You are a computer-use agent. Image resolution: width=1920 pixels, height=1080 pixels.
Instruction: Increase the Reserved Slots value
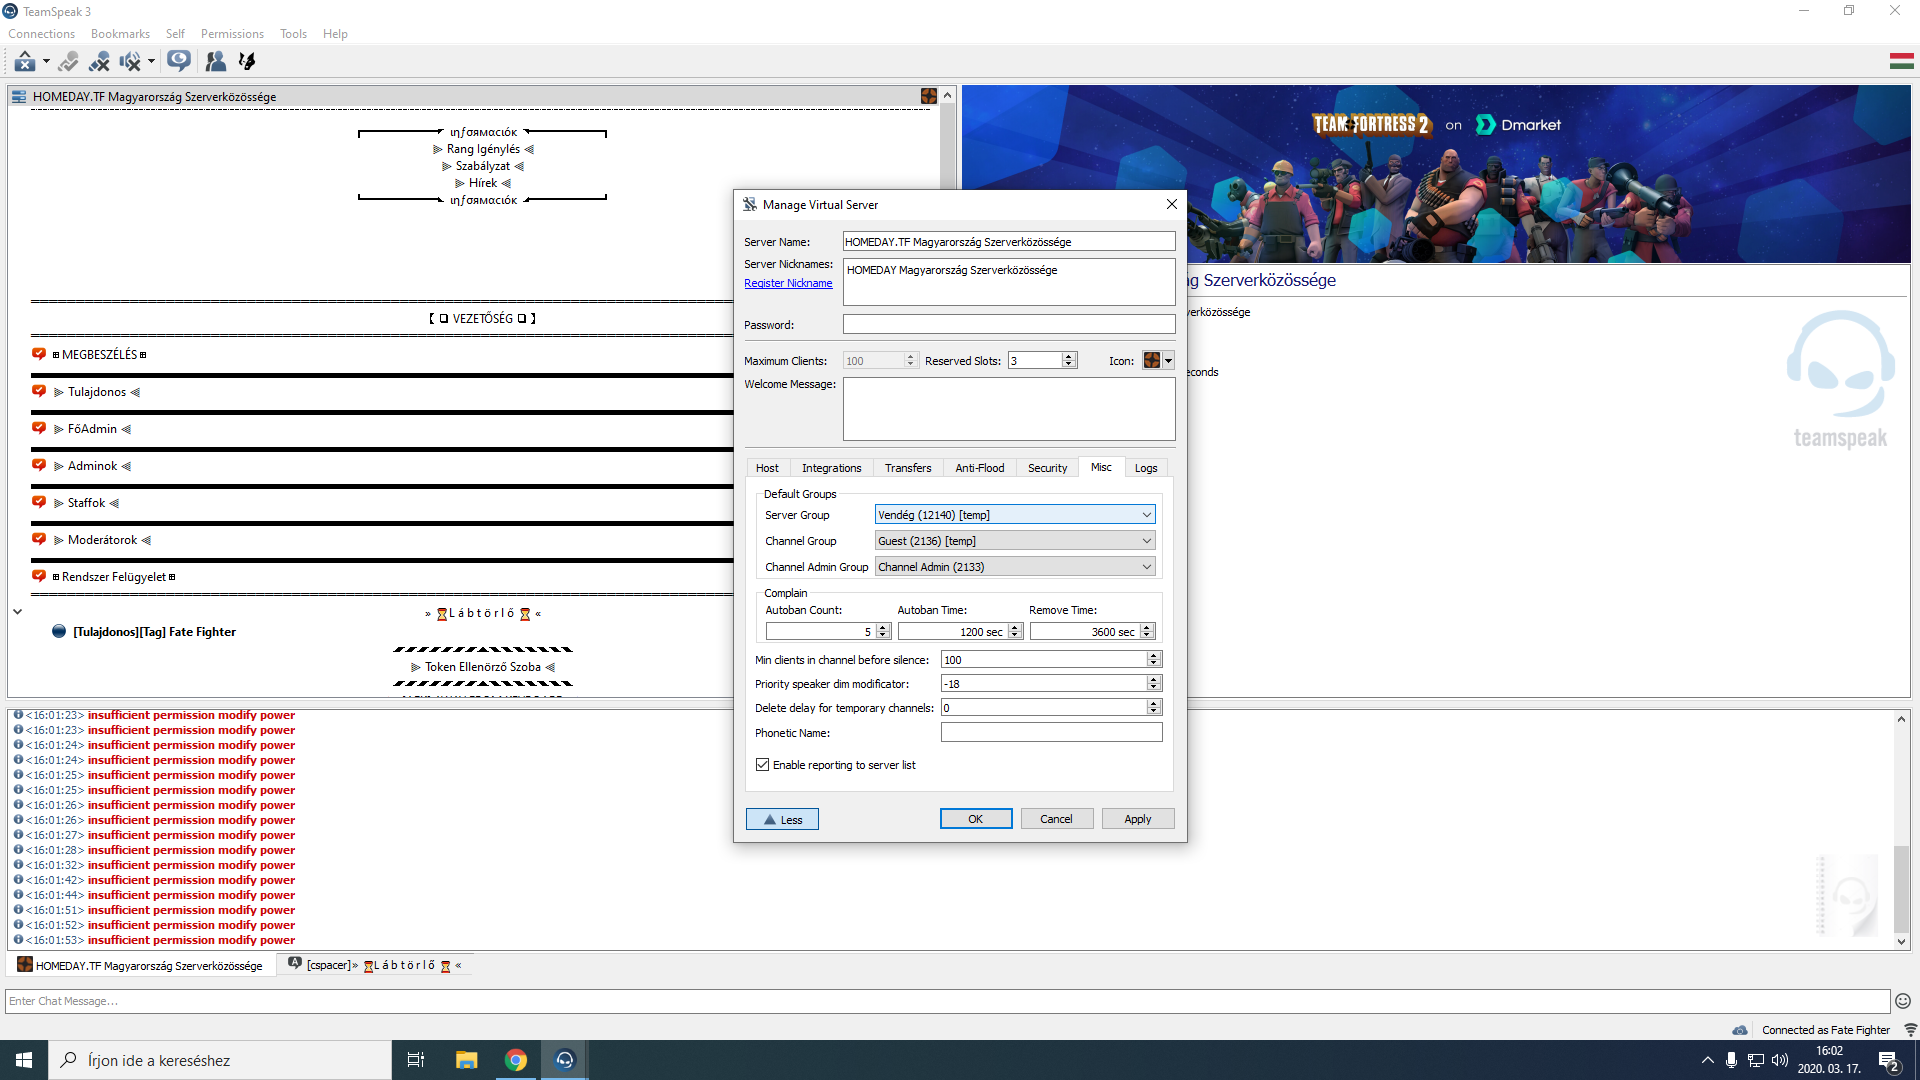[1069, 356]
